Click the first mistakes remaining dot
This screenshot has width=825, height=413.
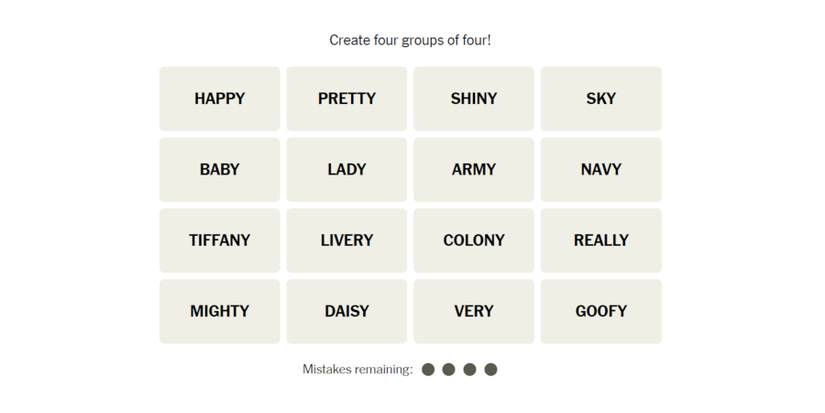(428, 370)
